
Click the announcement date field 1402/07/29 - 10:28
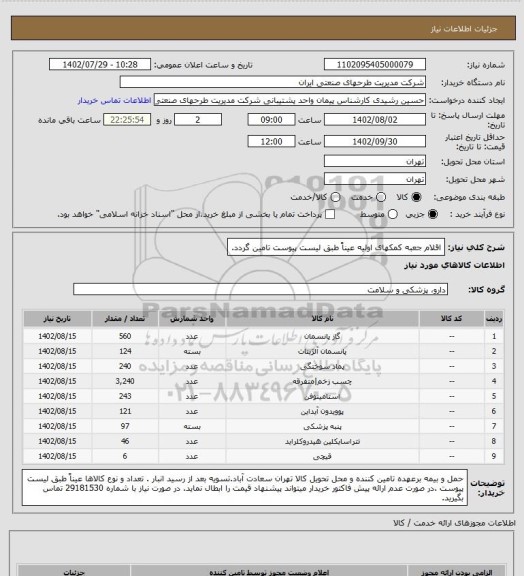coord(100,65)
